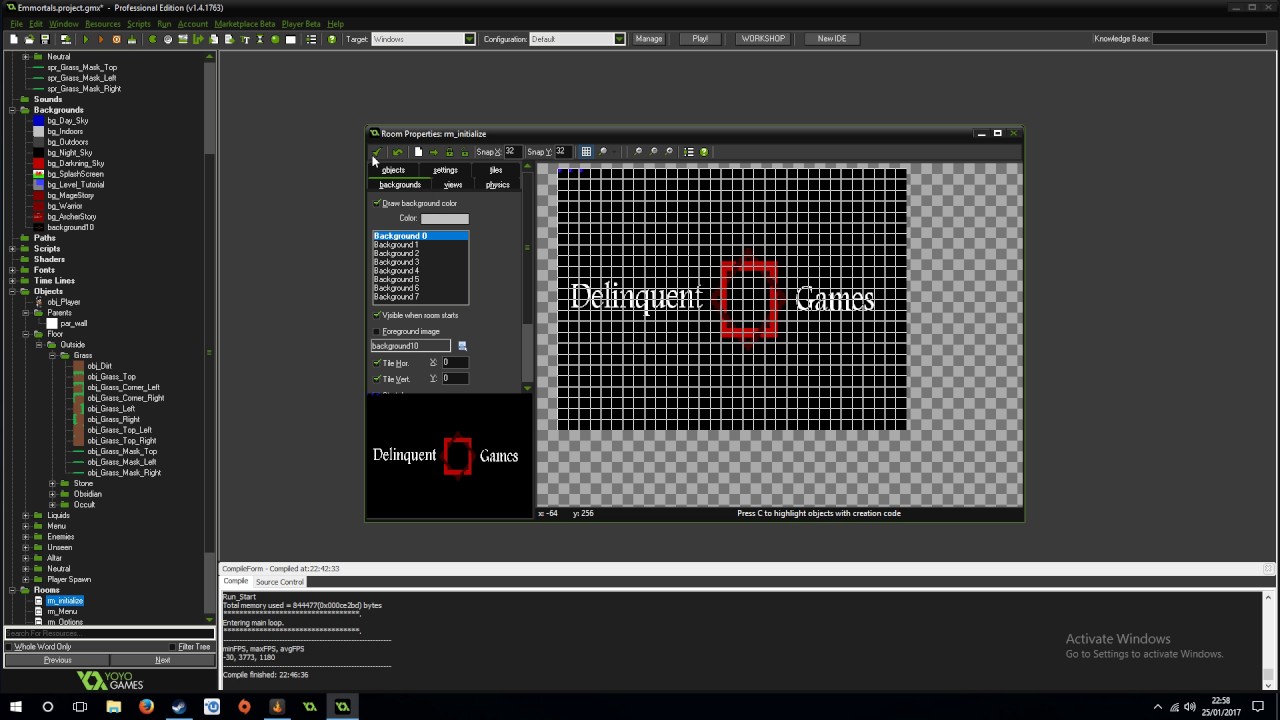Toggle Draw background color checkbox
This screenshot has width=1280, height=720.
[377, 203]
